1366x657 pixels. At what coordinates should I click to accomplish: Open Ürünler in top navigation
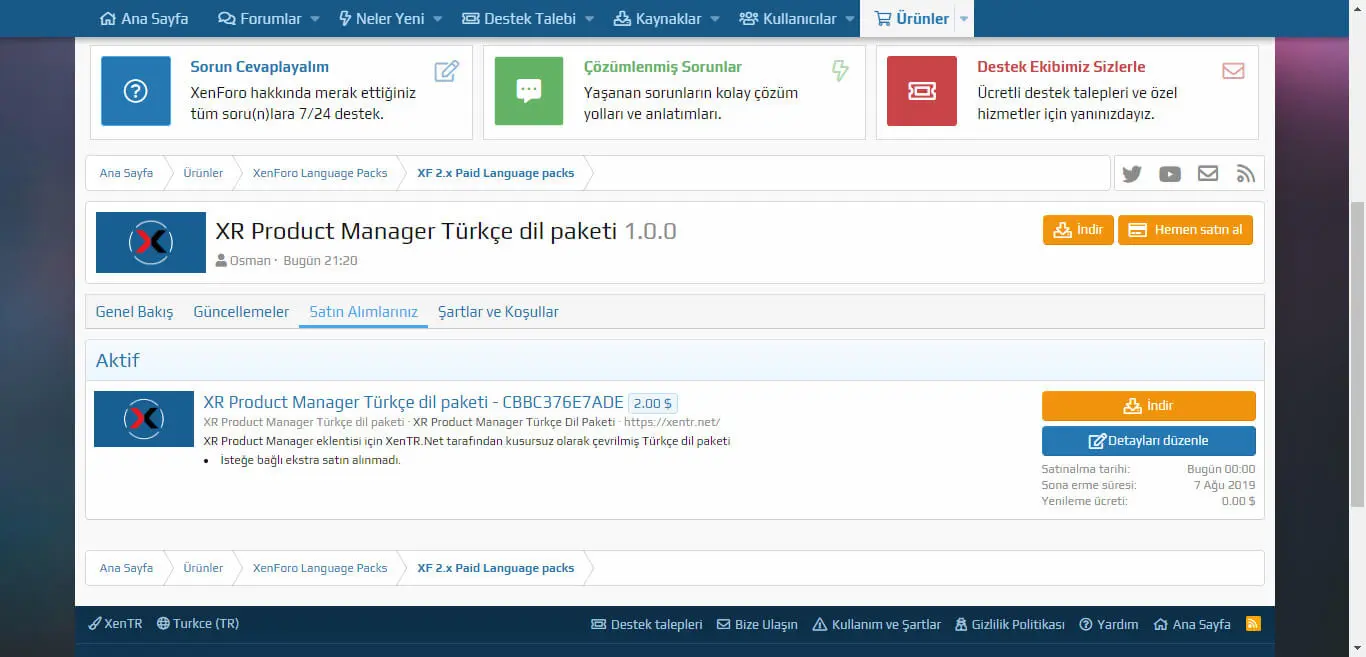[x=911, y=19]
